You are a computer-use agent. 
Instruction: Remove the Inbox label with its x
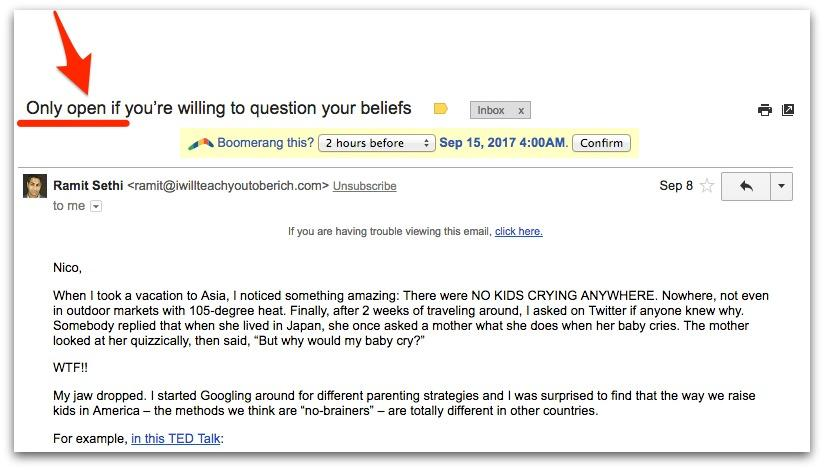pos(521,110)
